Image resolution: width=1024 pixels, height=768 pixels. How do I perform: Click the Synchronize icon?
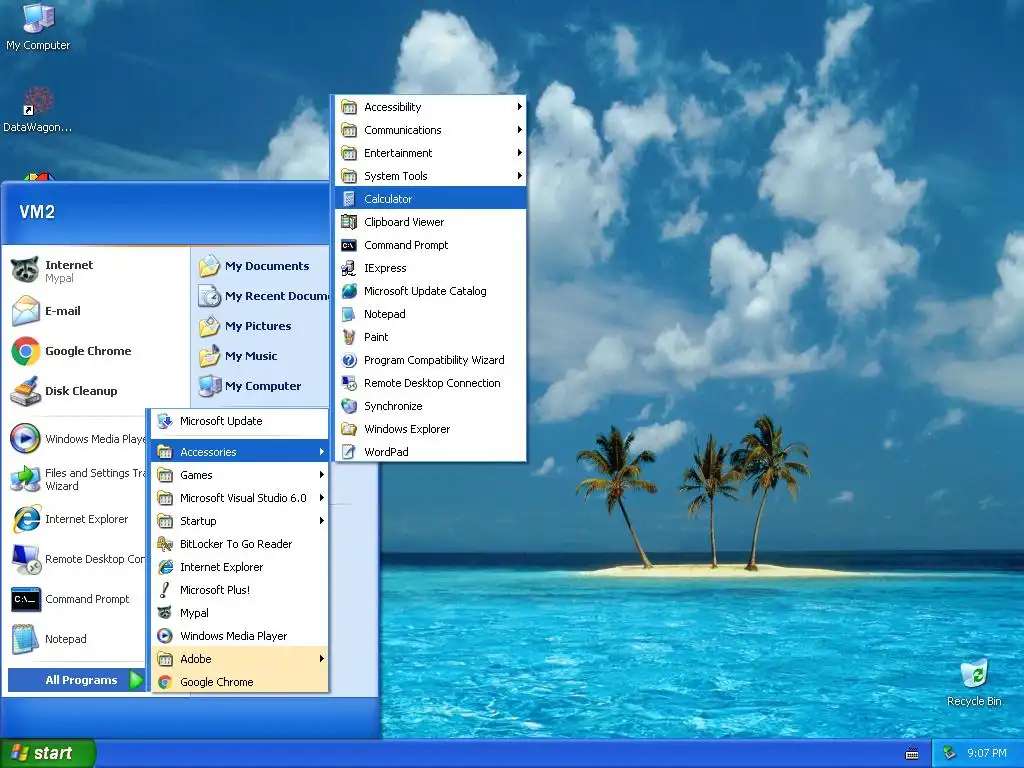349,406
